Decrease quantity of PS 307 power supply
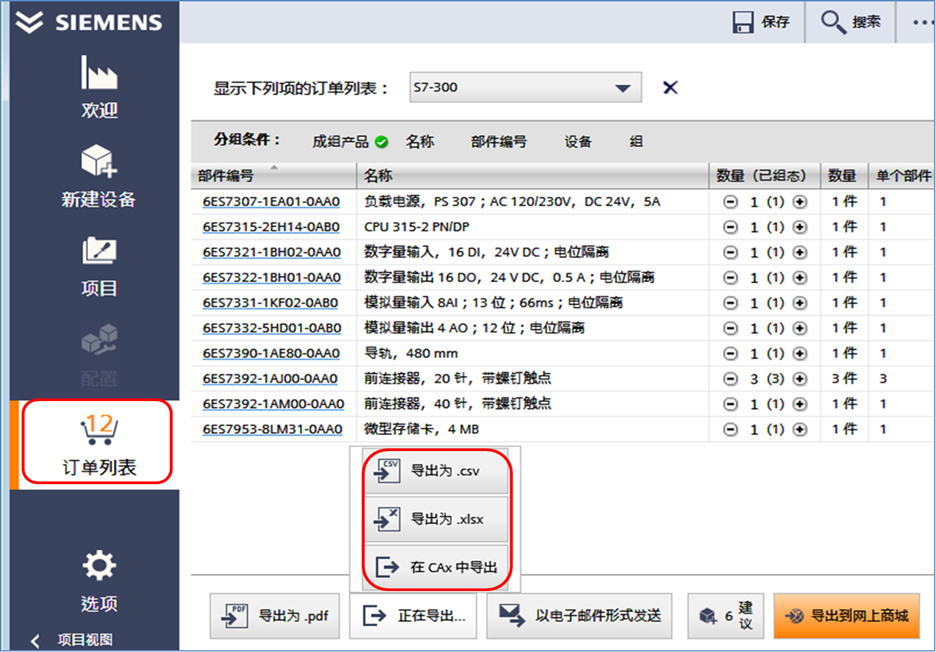936x652 pixels. [x=730, y=202]
